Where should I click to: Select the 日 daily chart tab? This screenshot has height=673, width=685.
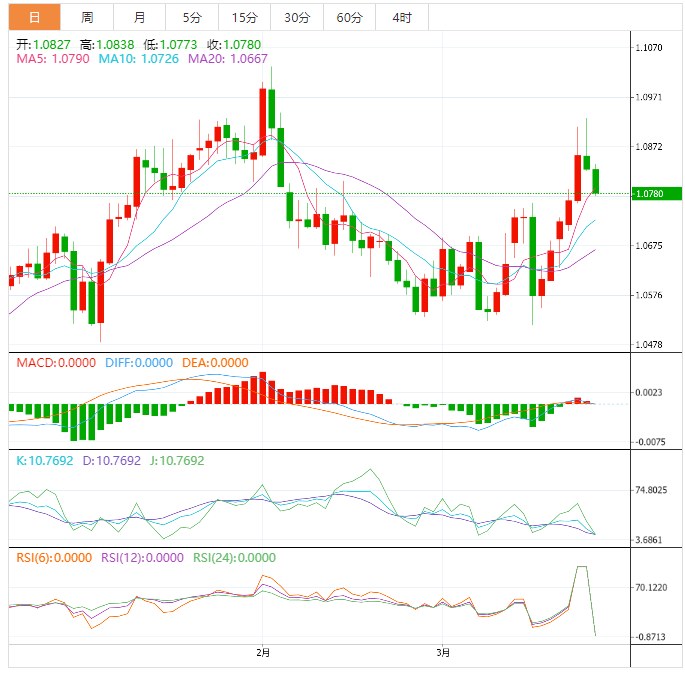[35, 17]
